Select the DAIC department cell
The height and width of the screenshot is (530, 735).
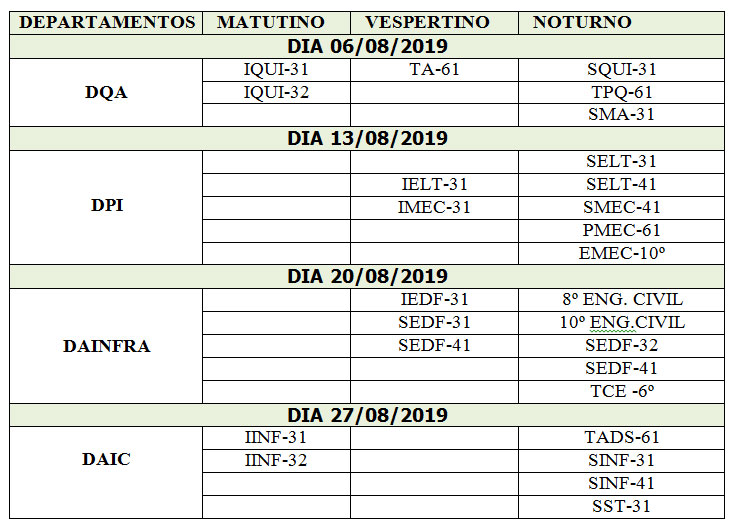[x=107, y=460]
